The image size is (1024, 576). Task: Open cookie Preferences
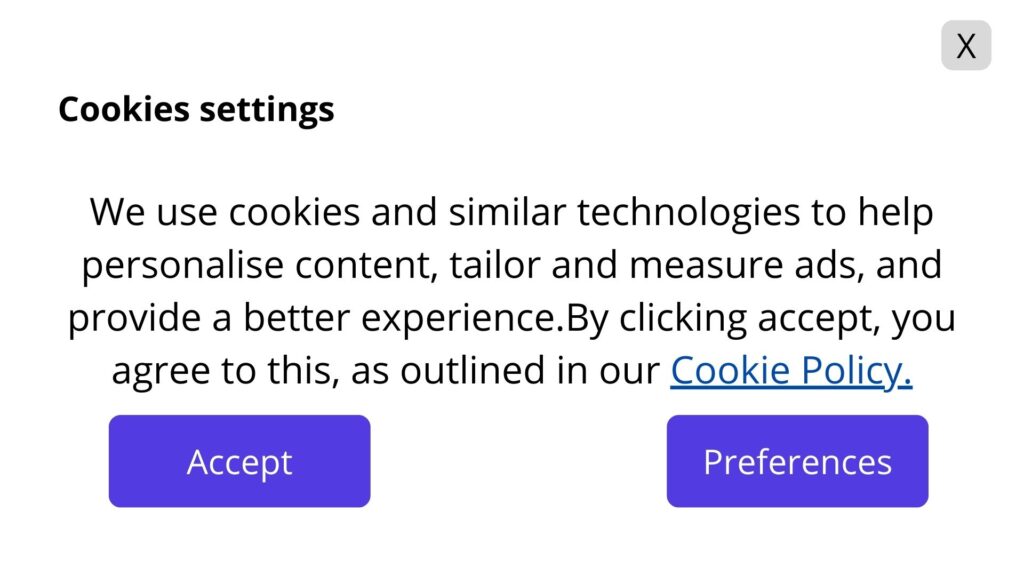pyautogui.click(x=797, y=462)
